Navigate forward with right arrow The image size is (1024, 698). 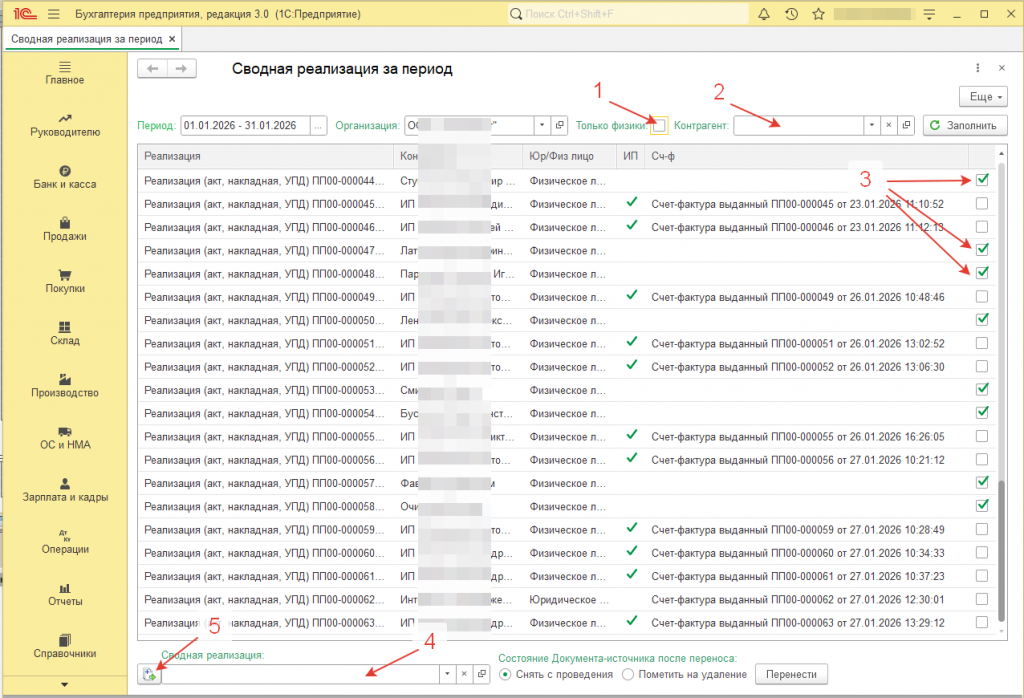click(182, 69)
